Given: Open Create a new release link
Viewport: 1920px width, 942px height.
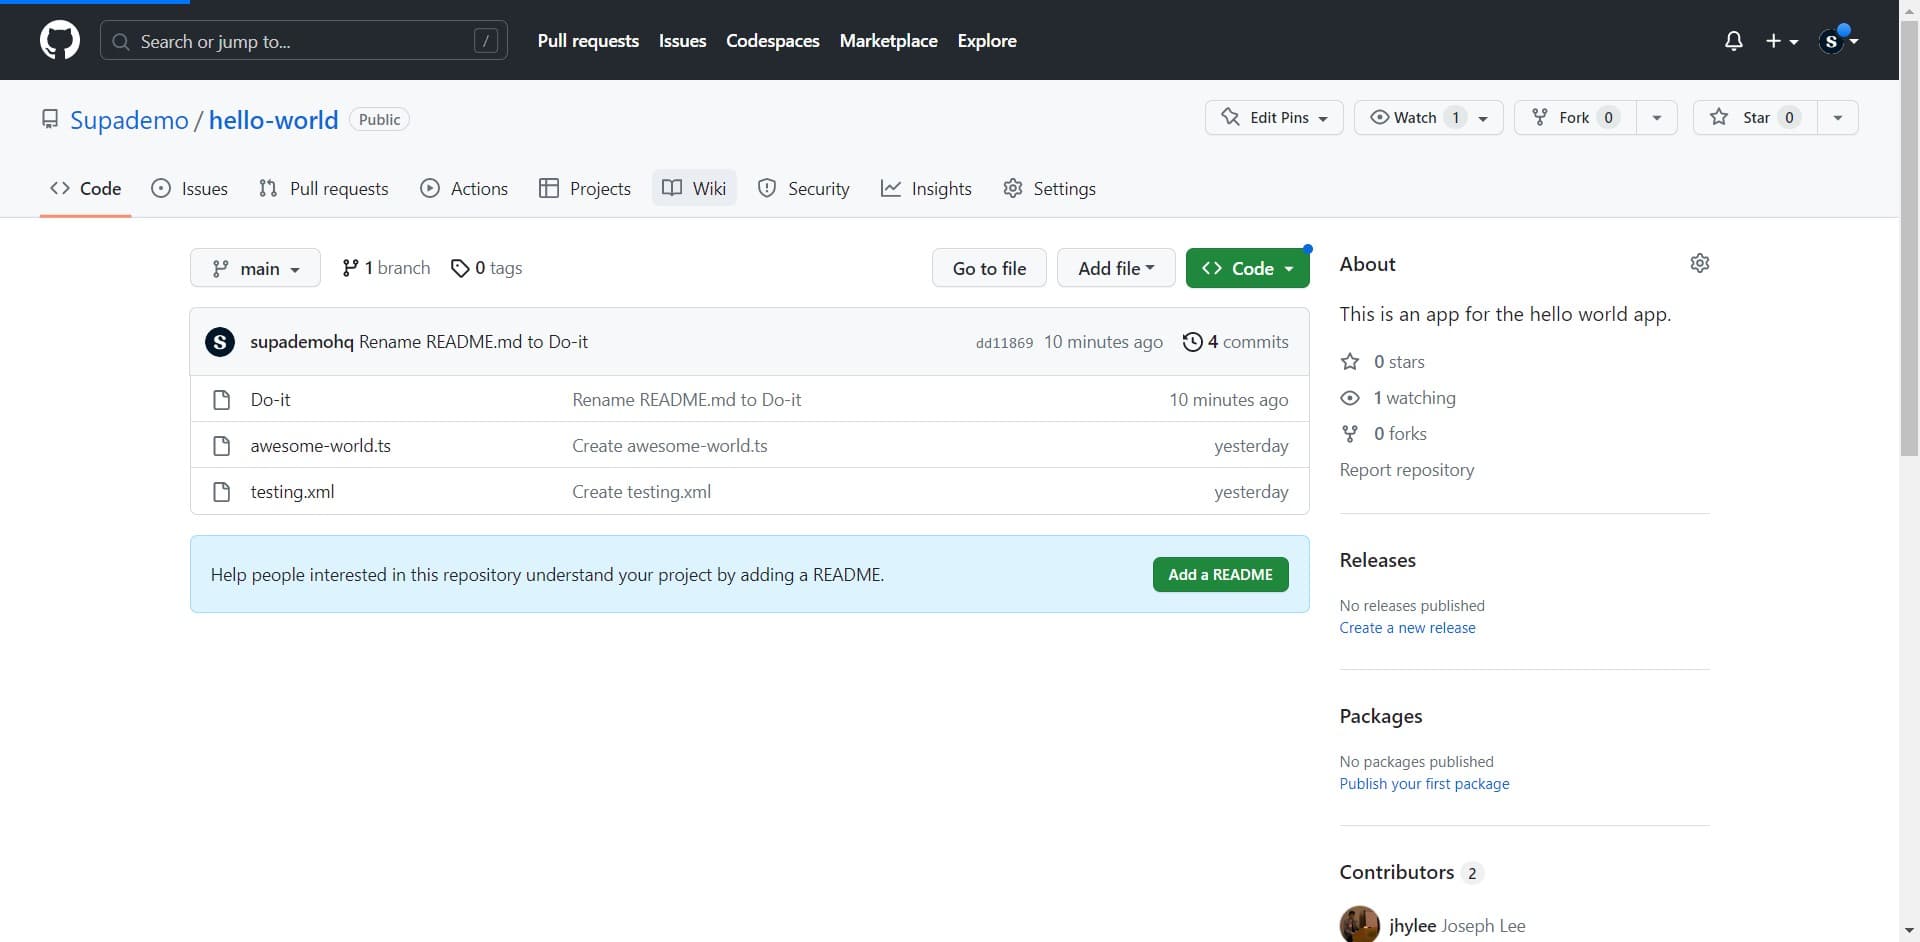Looking at the screenshot, I should 1407,628.
